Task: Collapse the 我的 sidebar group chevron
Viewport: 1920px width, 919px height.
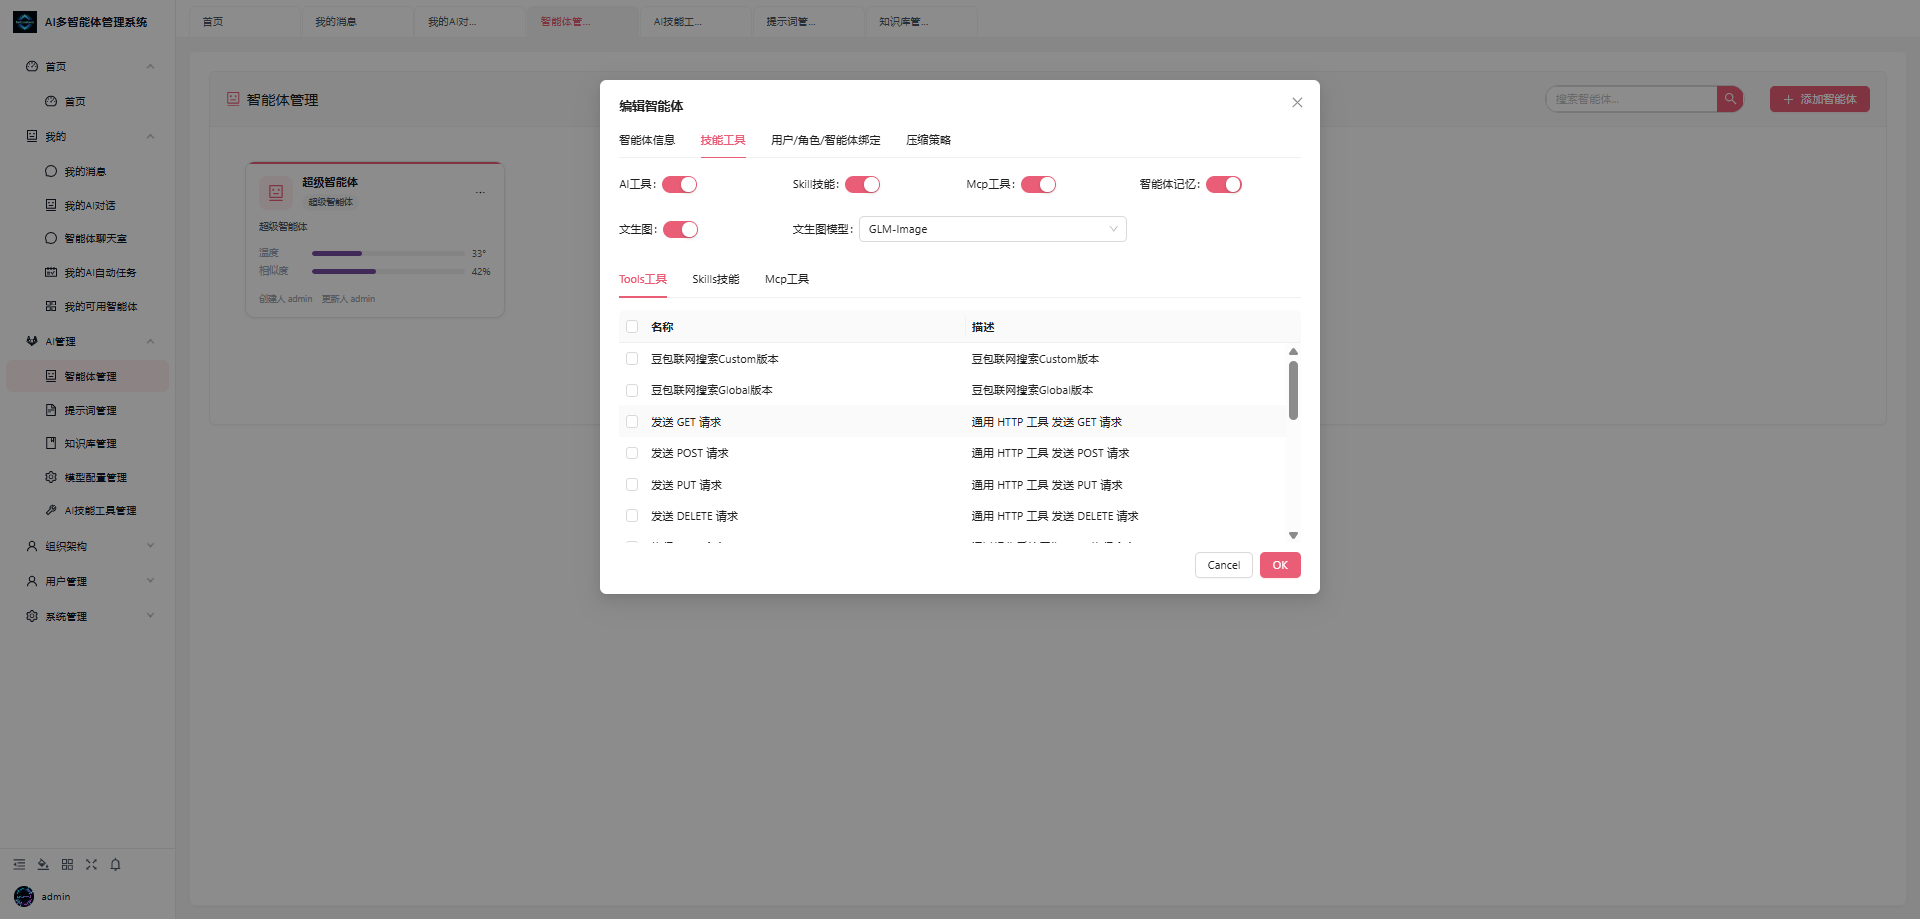Action: pos(150,137)
